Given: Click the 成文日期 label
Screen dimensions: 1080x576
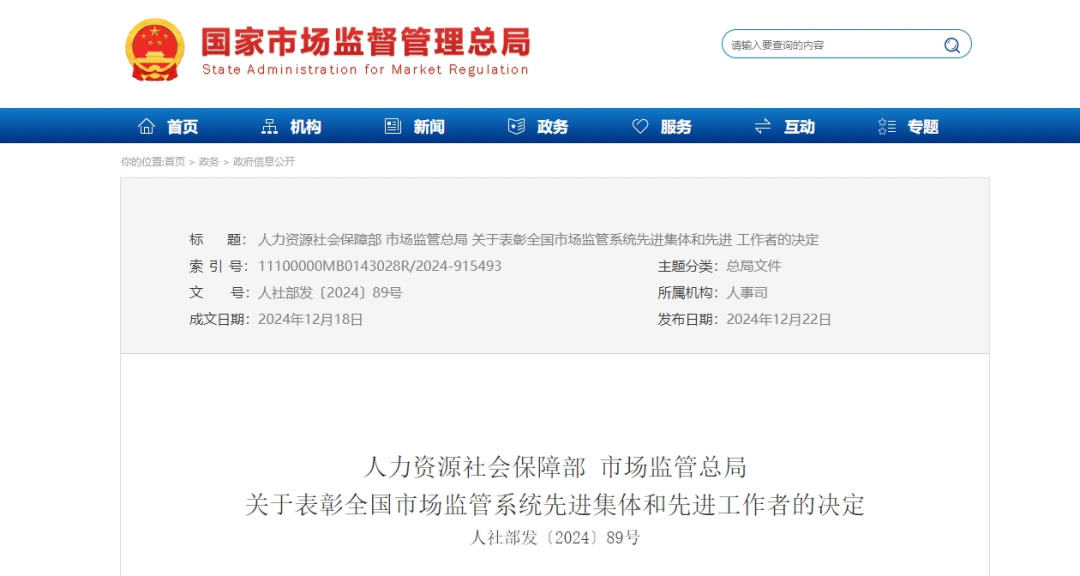Looking at the screenshot, I should point(218,320).
